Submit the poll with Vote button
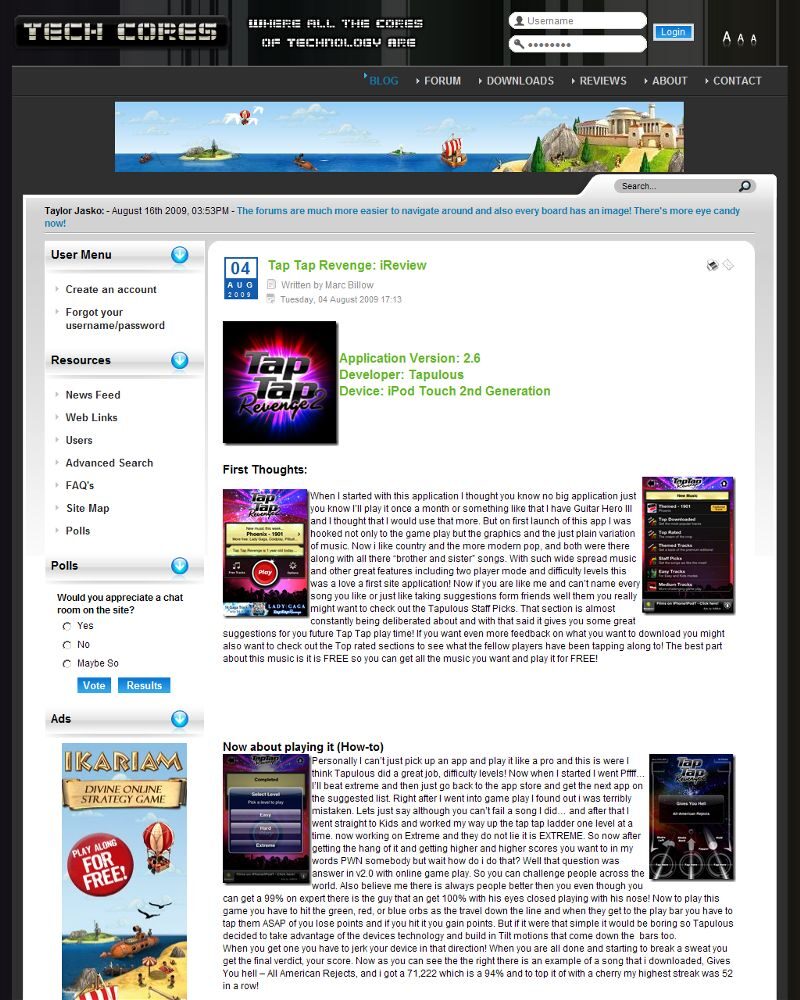 click(94, 686)
